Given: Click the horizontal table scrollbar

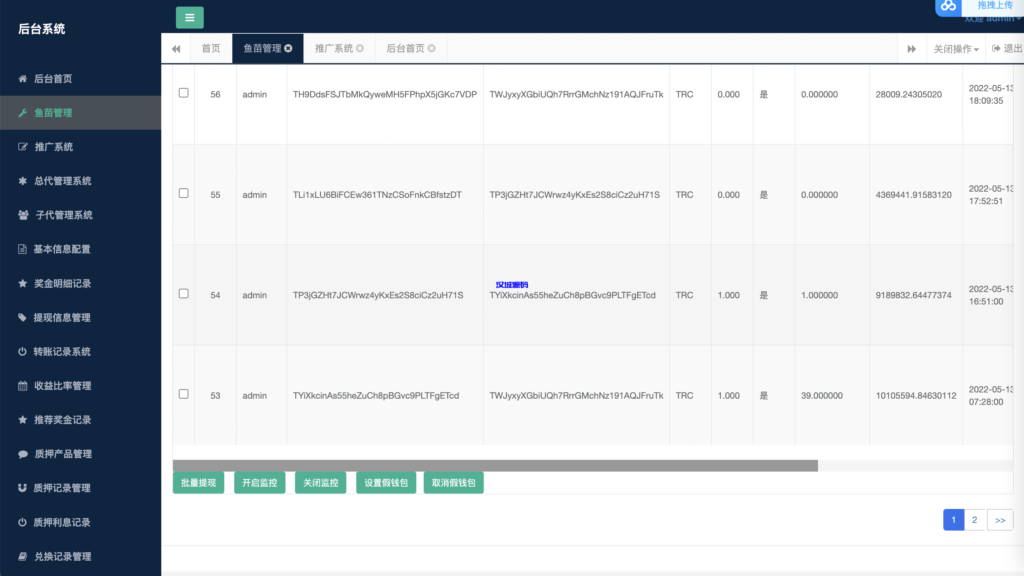Looking at the screenshot, I should click(x=495, y=465).
